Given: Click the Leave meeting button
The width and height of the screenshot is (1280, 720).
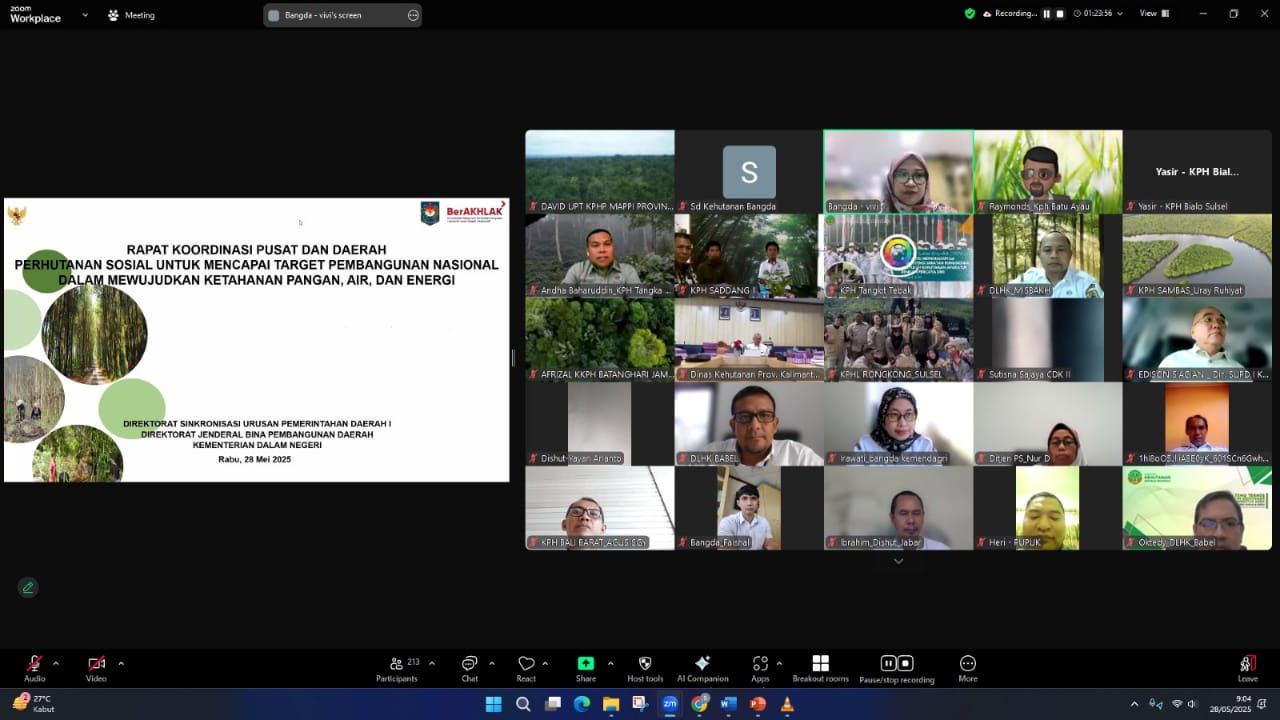Looking at the screenshot, I should coord(1247,664).
